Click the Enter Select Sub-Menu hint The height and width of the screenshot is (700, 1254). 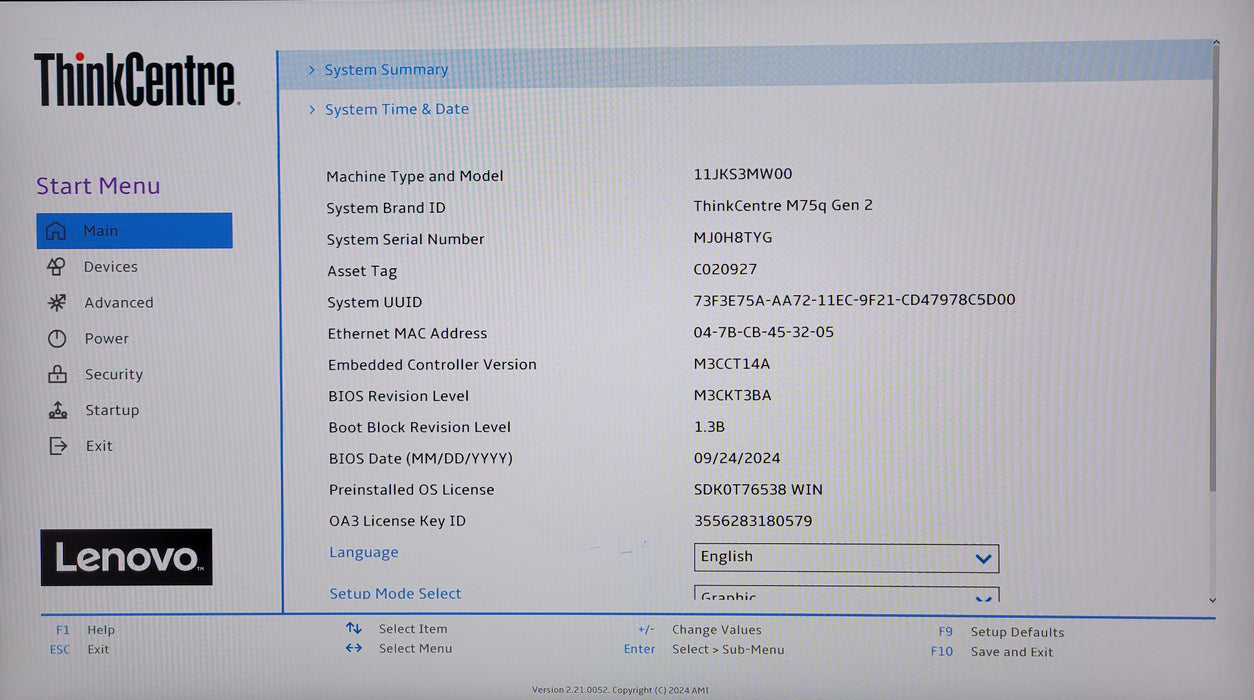pos(704,649)
